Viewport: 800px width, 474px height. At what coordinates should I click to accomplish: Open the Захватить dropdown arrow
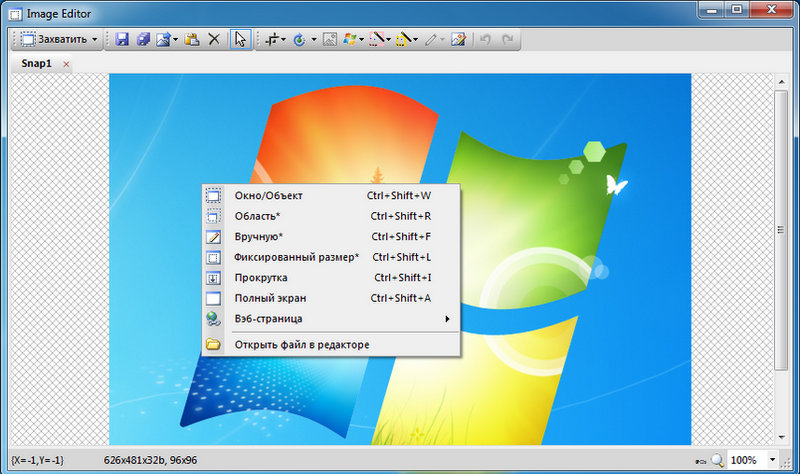click(94, 39)
